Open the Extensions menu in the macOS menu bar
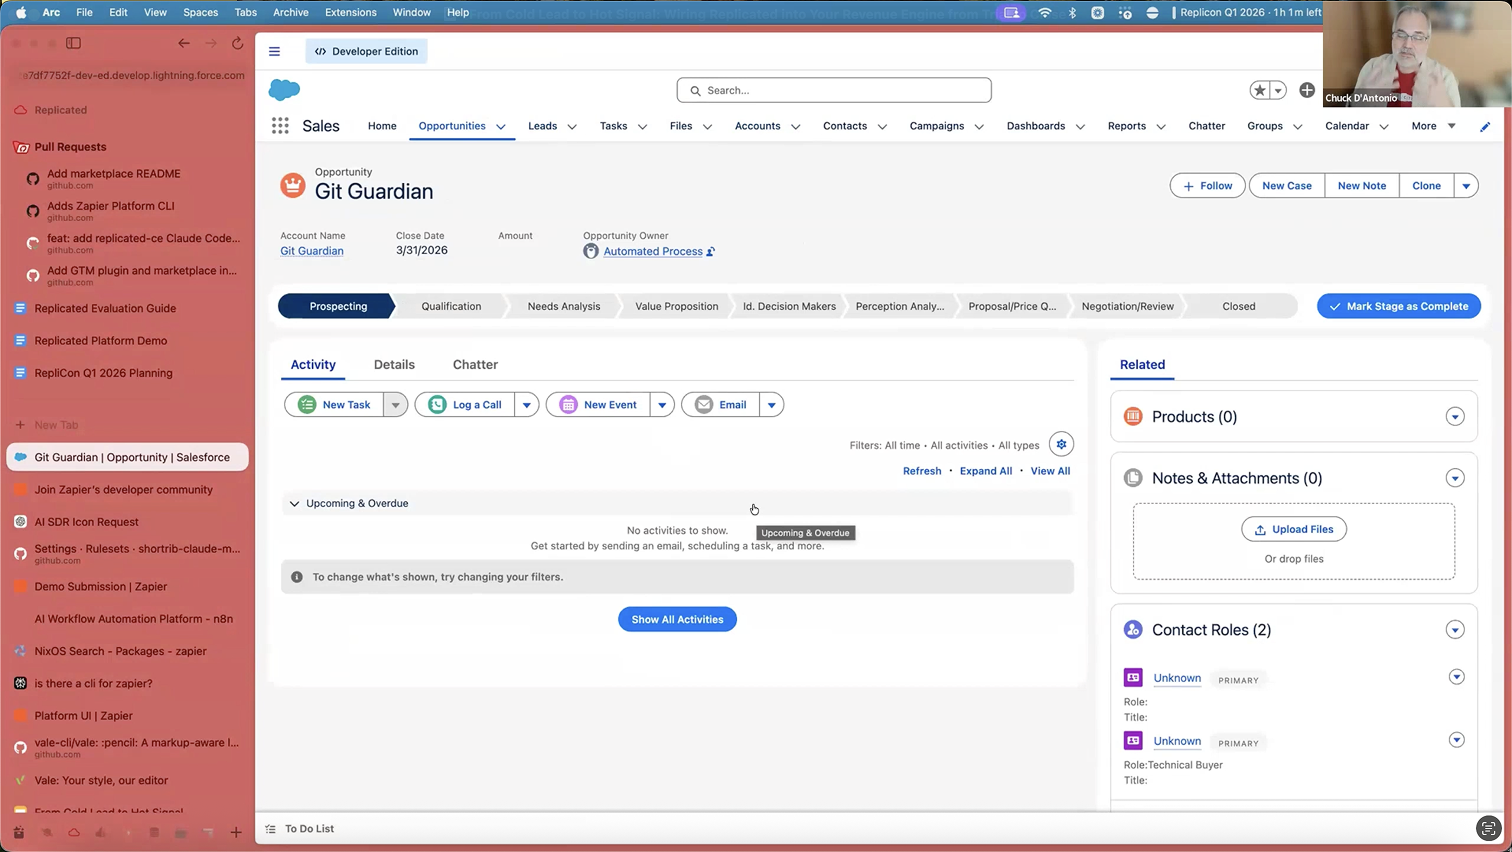 (x=351, y=12)
